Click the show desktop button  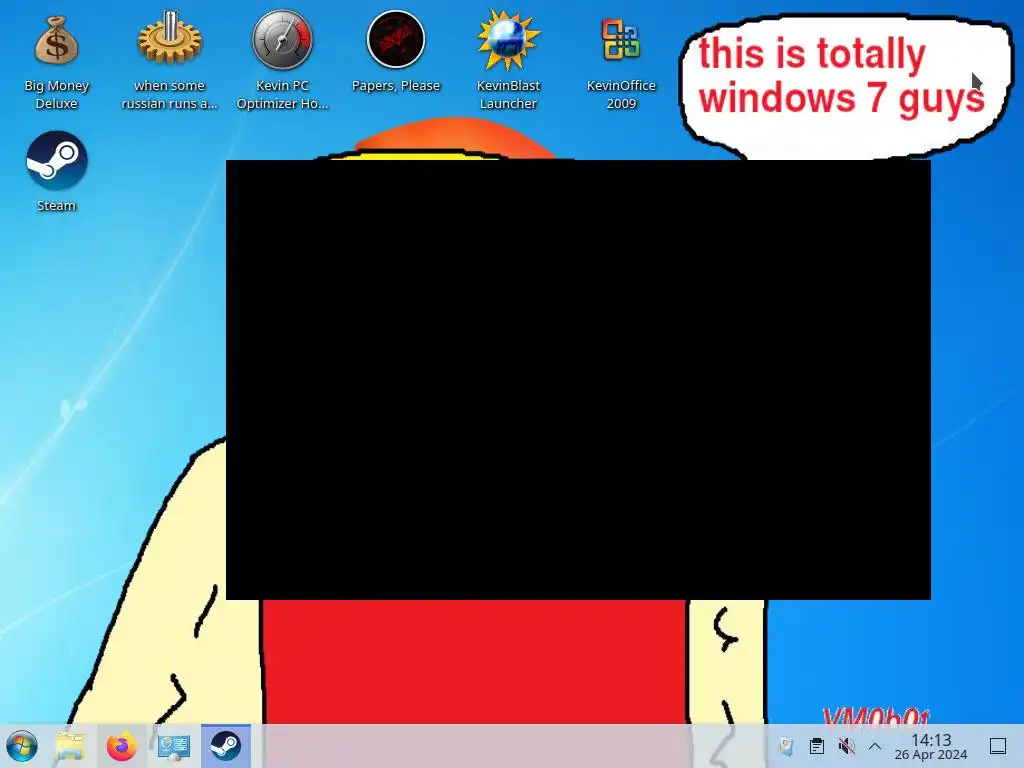998,746
